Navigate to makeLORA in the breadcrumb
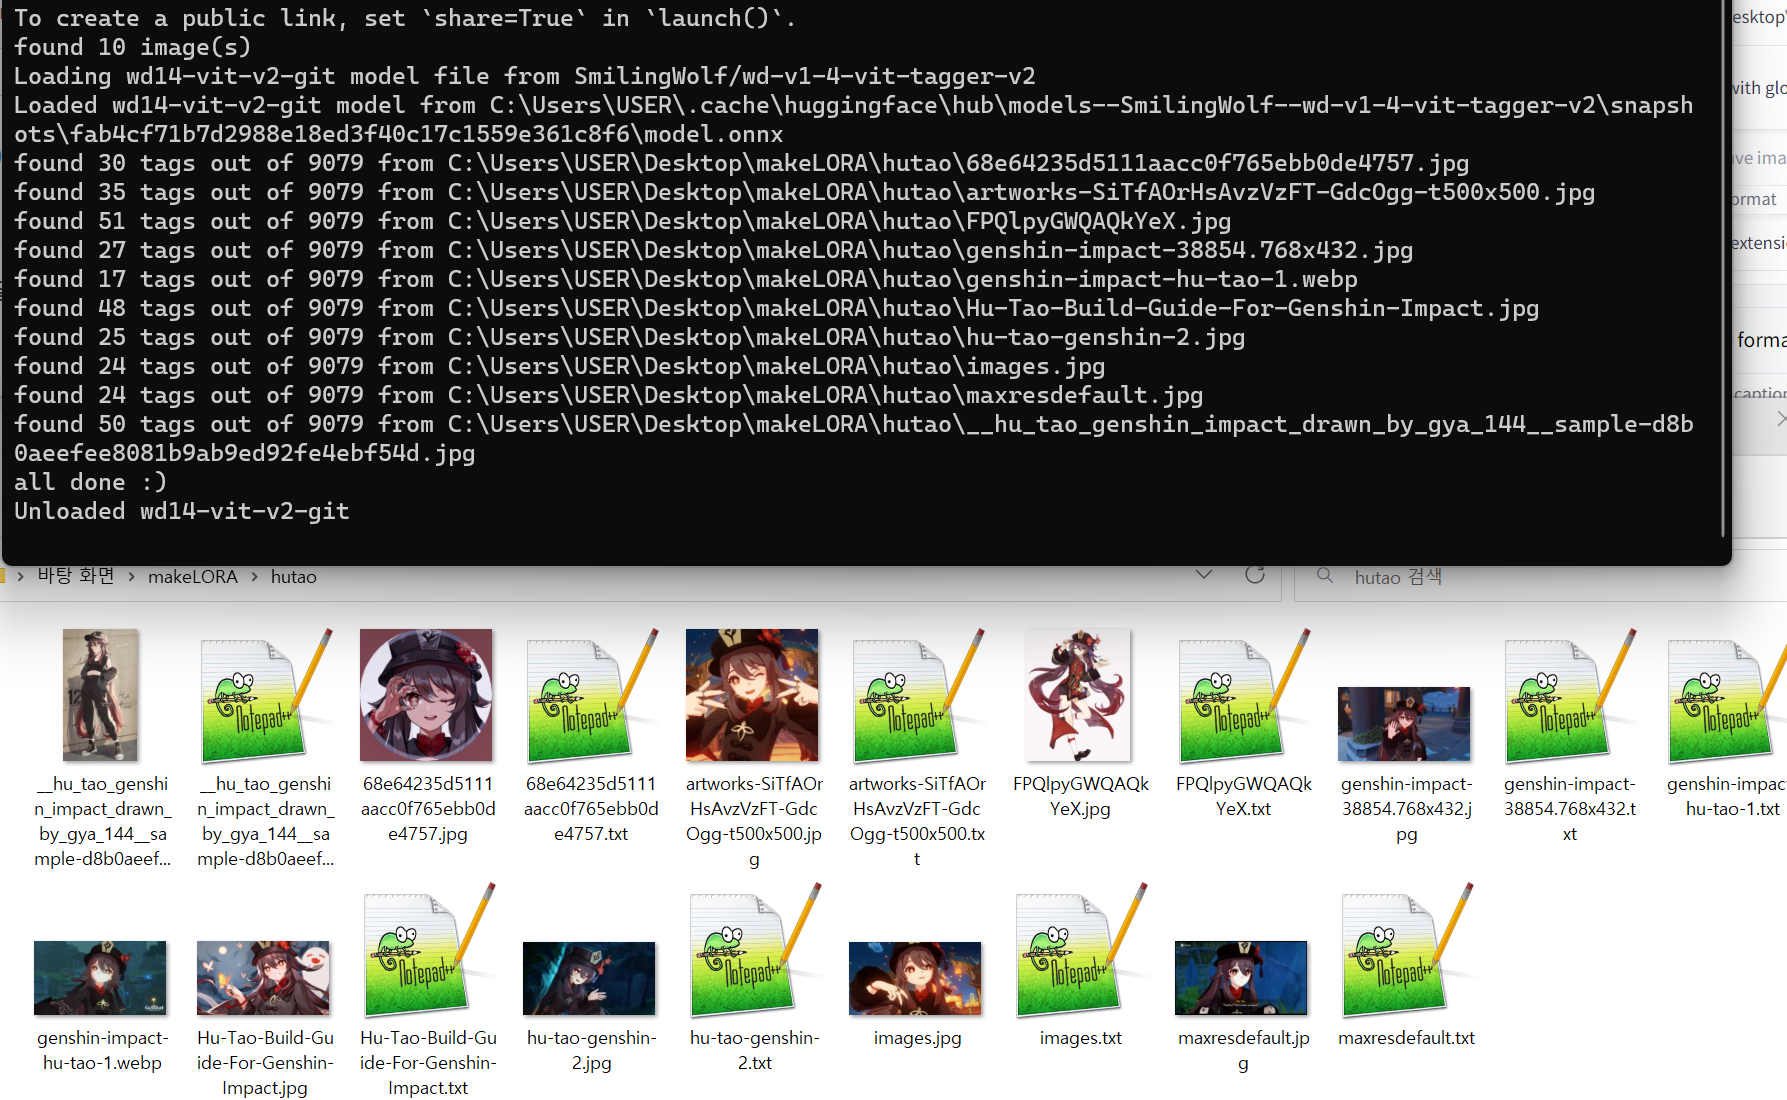 [x=193, y=577]
